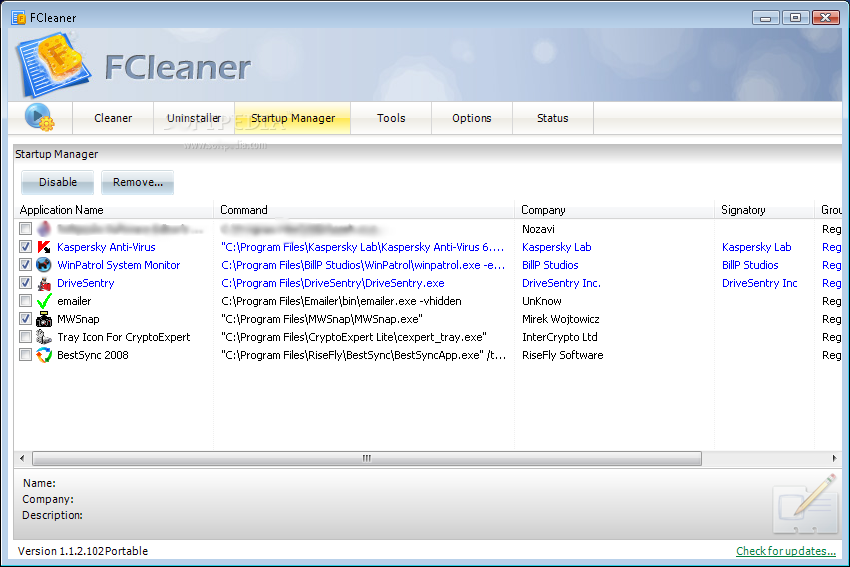Check the BestSync 2008 checkbox
Screen dimensions: 850x567
coord(25,355)
